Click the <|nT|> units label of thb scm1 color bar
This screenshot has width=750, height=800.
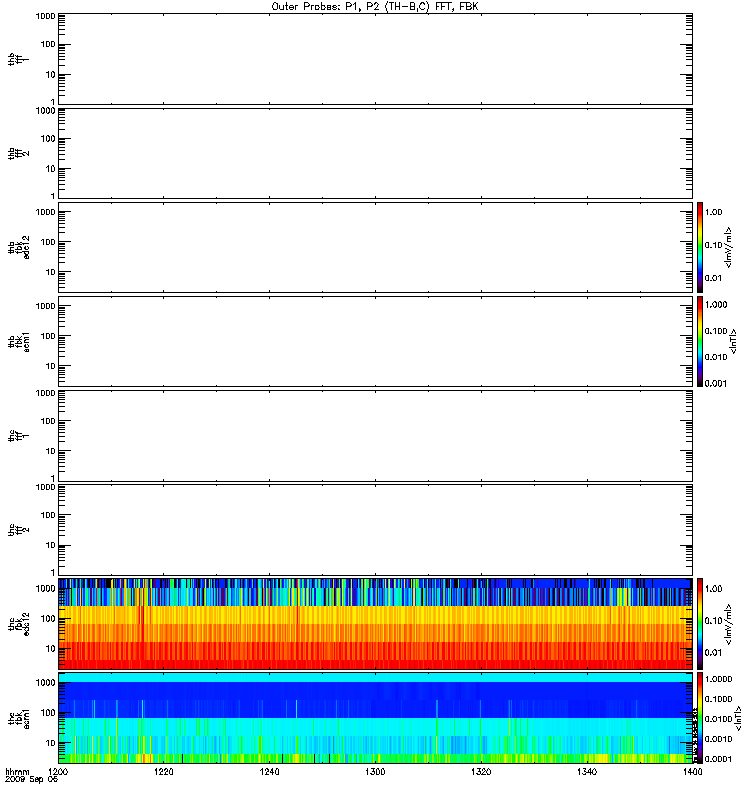(733, 341)
